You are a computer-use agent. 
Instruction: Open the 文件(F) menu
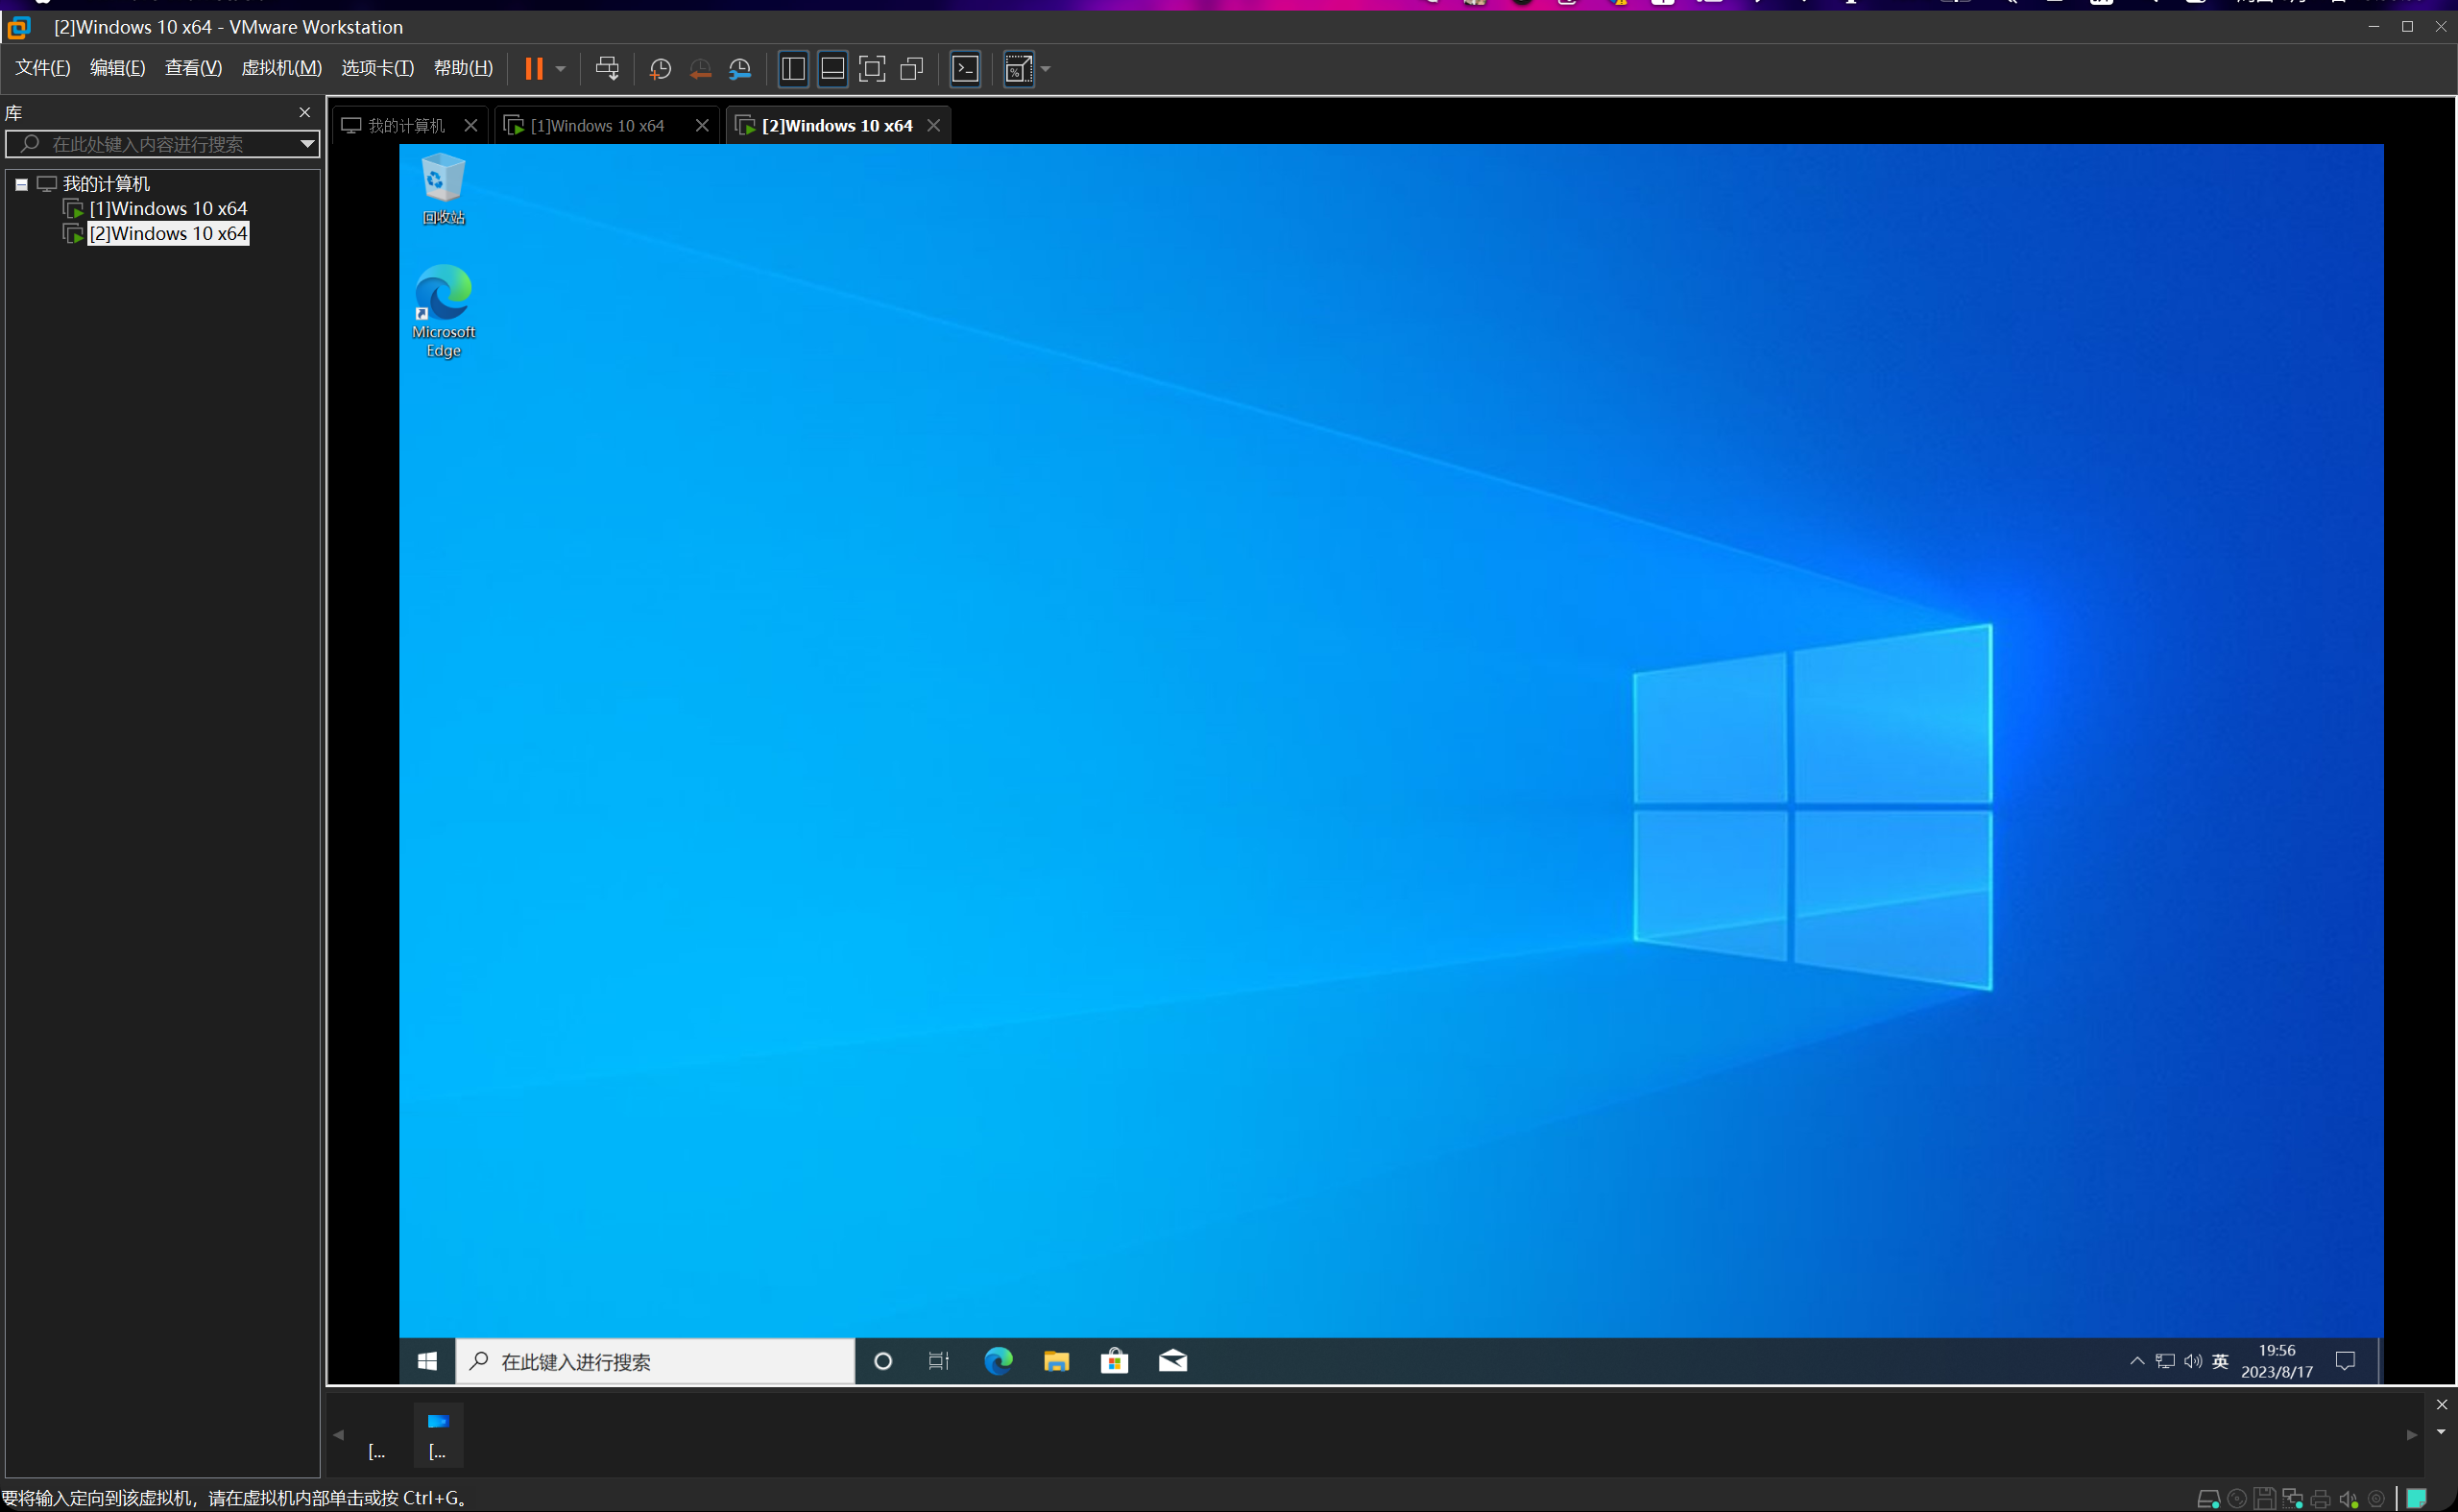43,68
